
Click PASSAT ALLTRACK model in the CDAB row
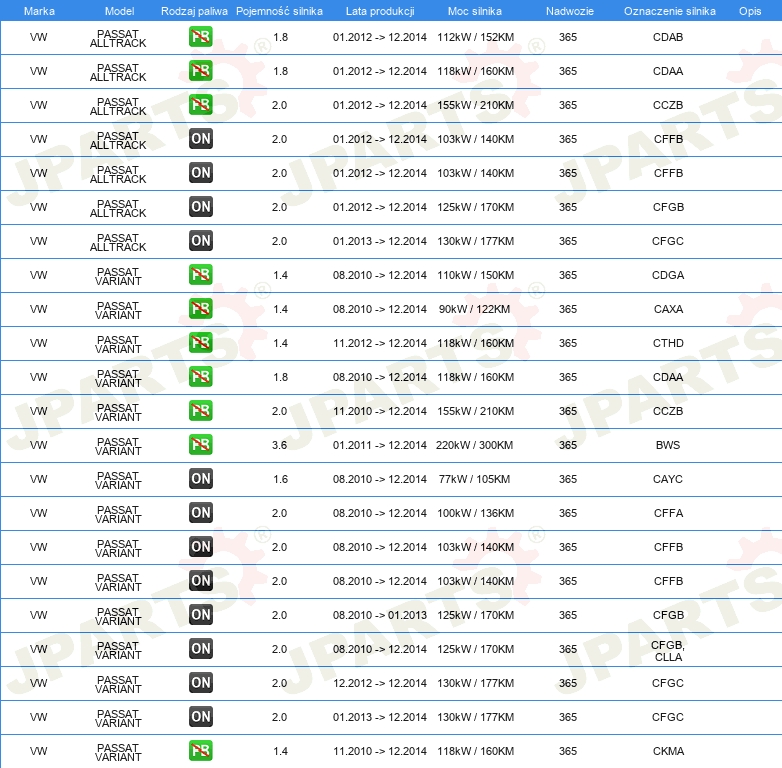118,38
